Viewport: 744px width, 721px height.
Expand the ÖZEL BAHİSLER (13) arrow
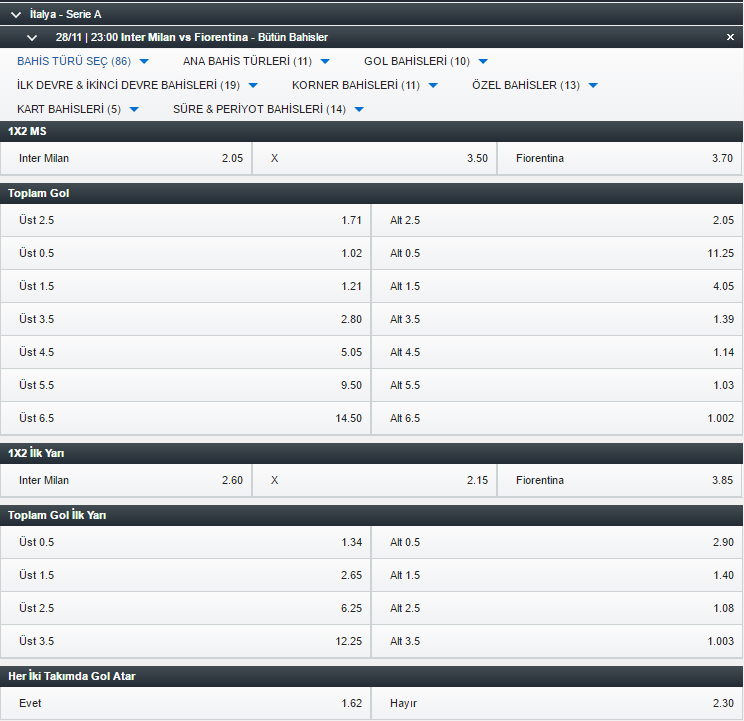pyautogui.click(x=593, y=85)
